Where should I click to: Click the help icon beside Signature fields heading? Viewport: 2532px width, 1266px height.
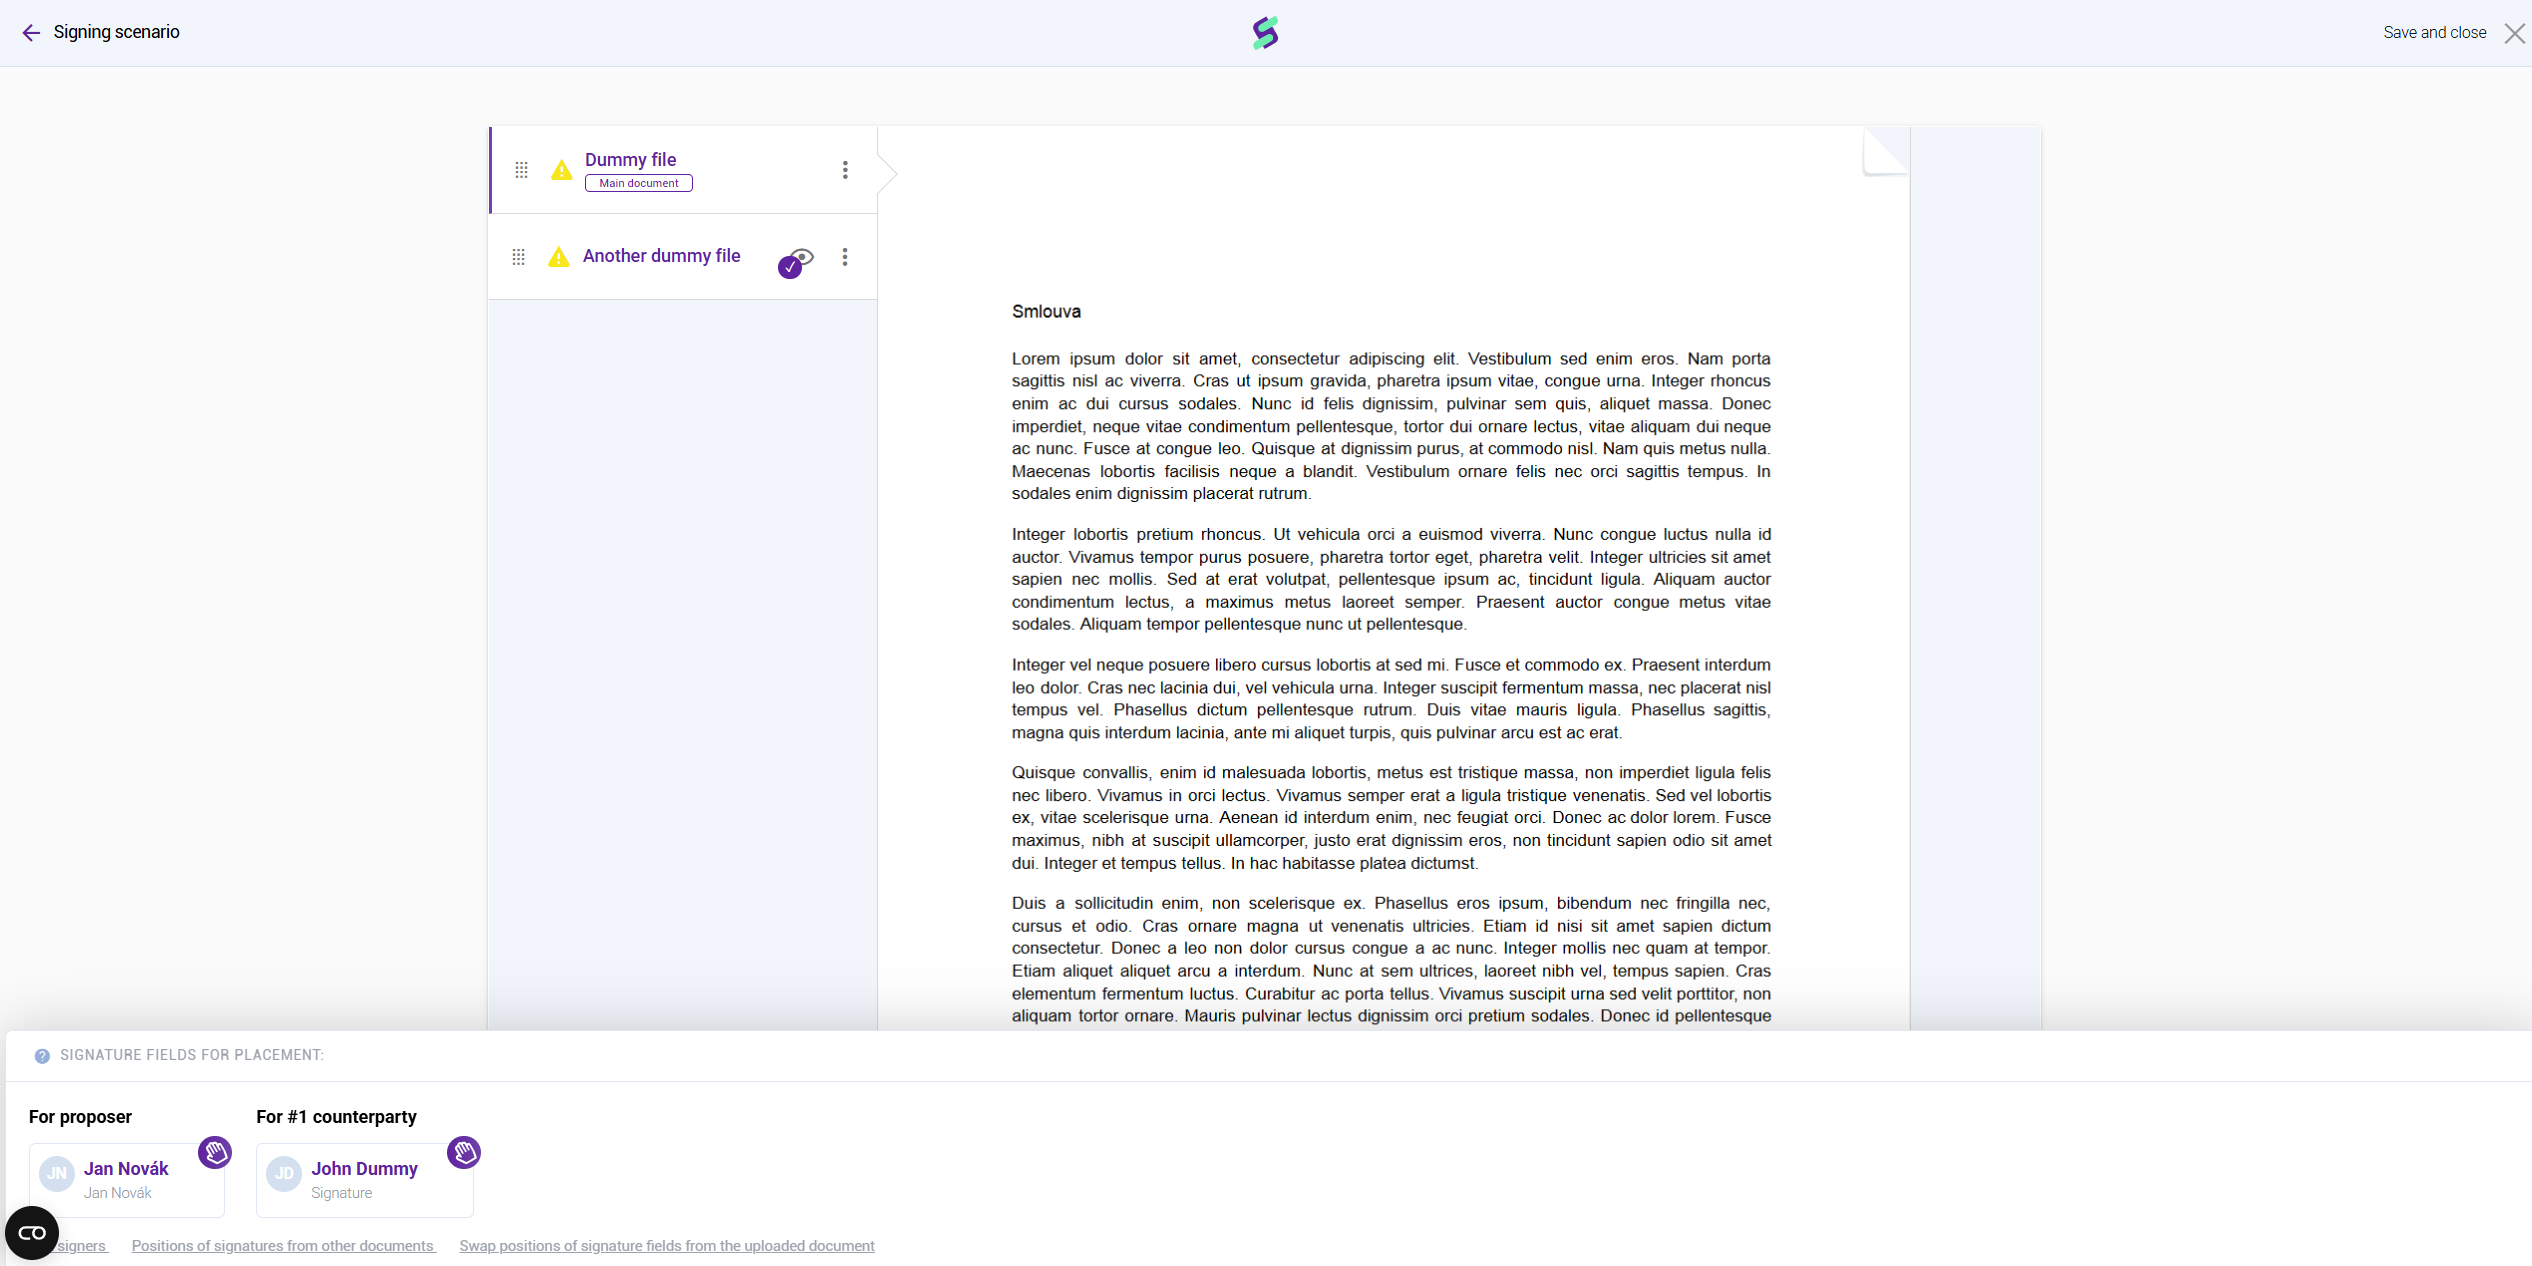(x=42, y=1056)
